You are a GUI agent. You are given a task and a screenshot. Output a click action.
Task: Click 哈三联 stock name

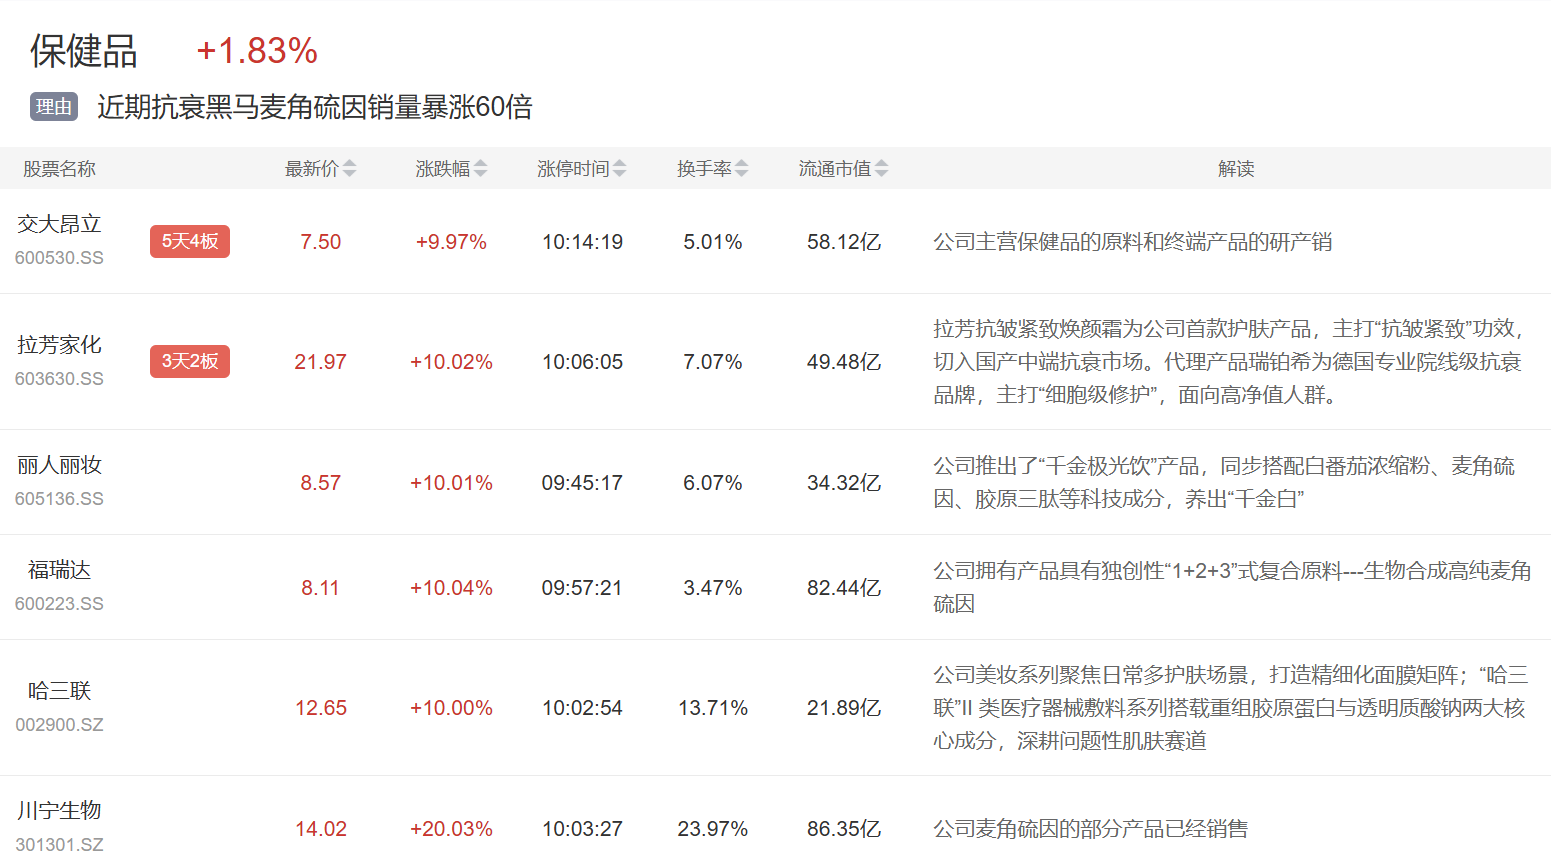coord(59,691)
